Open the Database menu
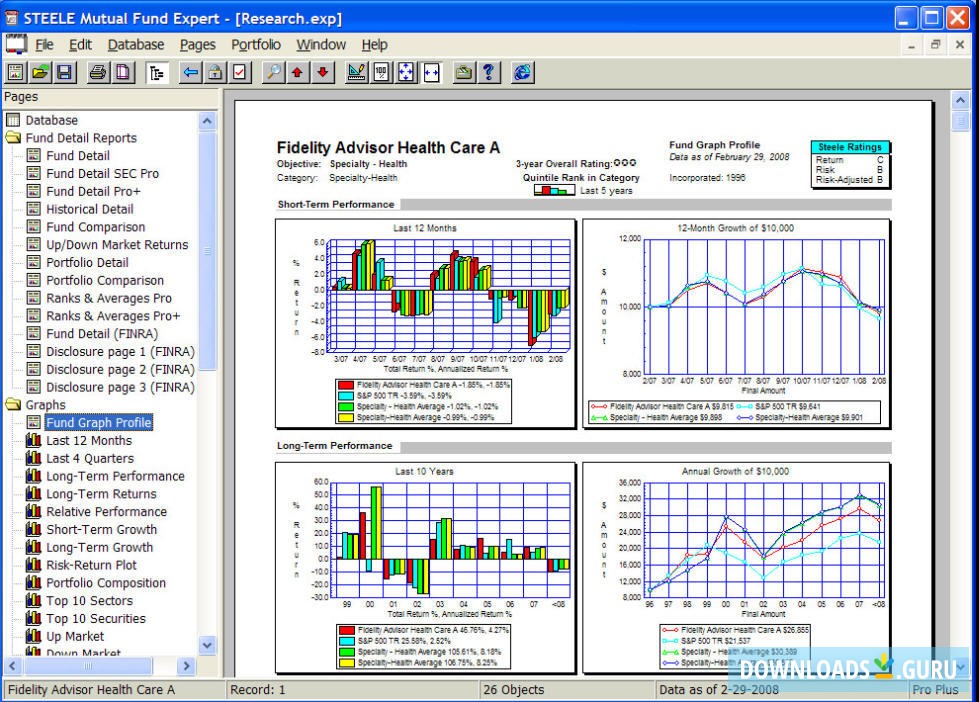 coord(135,45)
